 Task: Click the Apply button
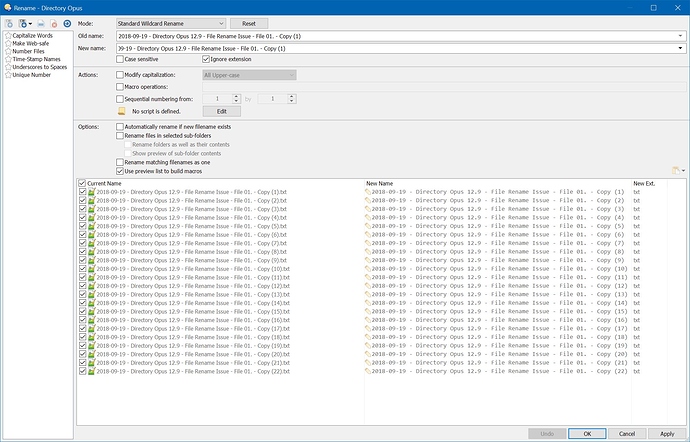click(667, 434)
